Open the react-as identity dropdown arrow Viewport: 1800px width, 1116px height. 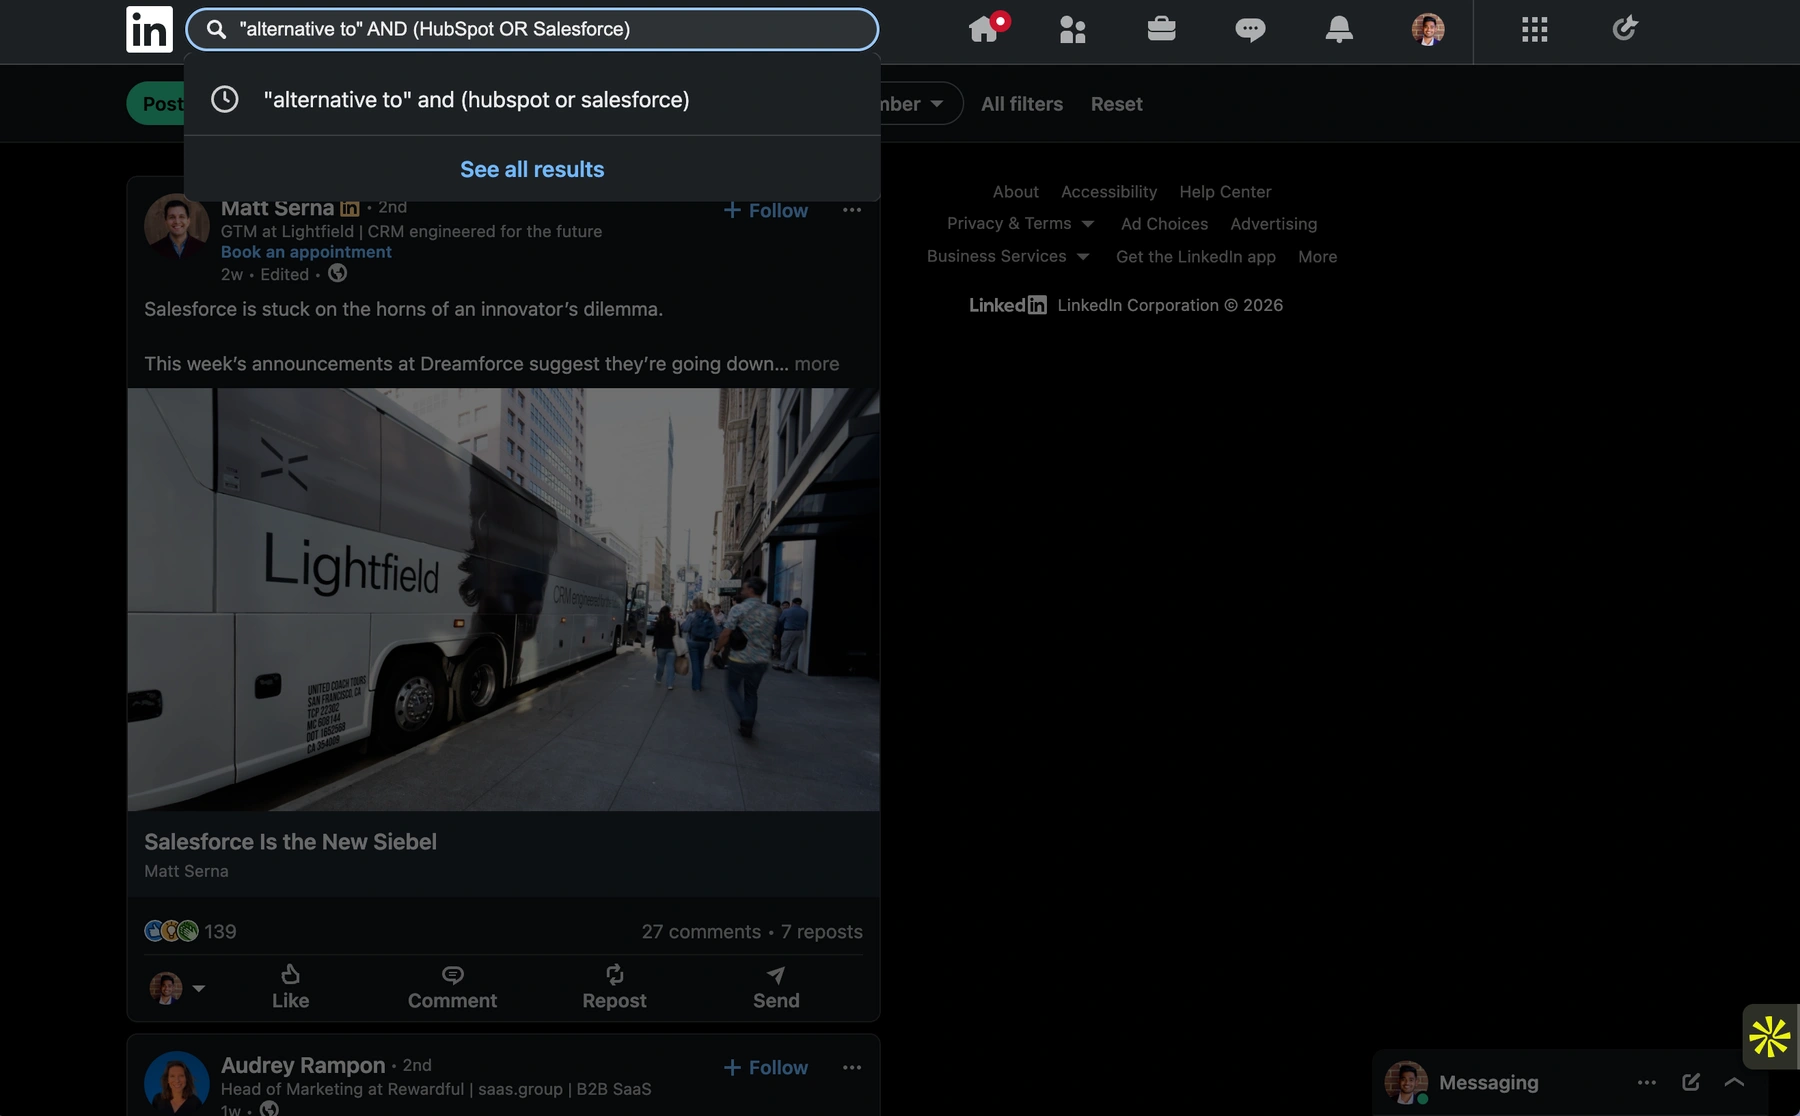click(x=199, y=988)
